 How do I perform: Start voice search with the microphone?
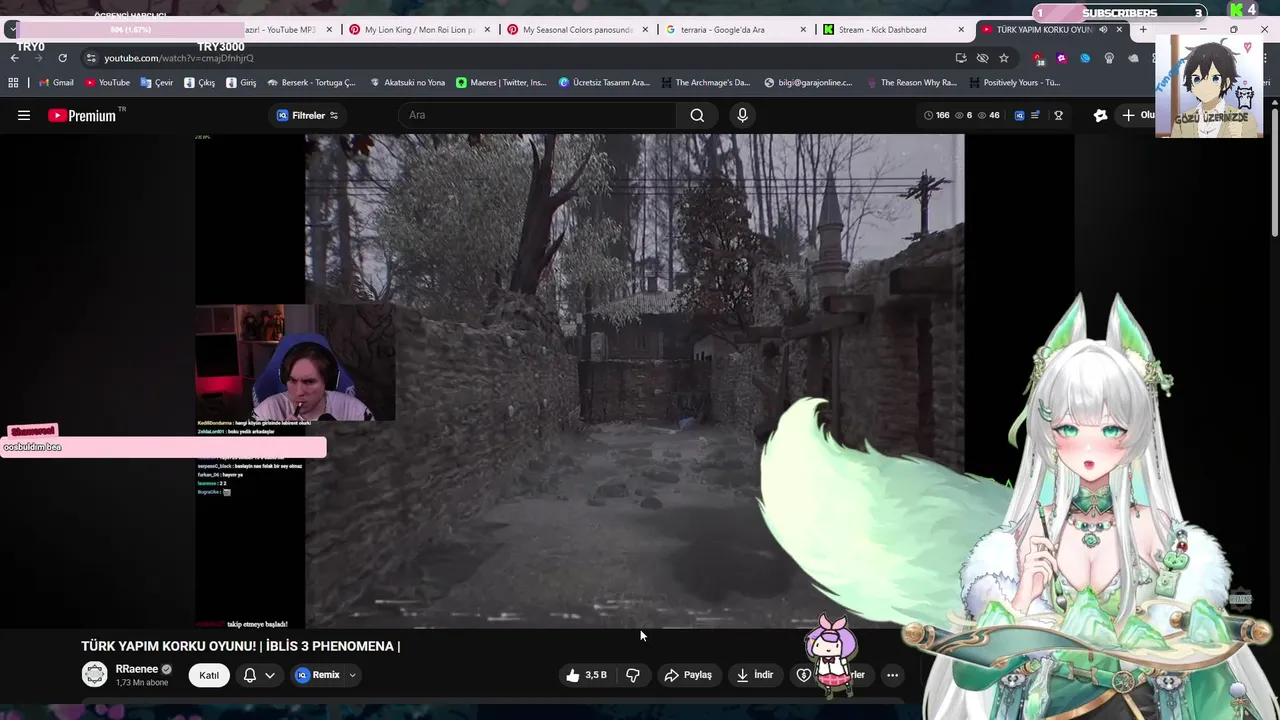[x=742, y=115]
